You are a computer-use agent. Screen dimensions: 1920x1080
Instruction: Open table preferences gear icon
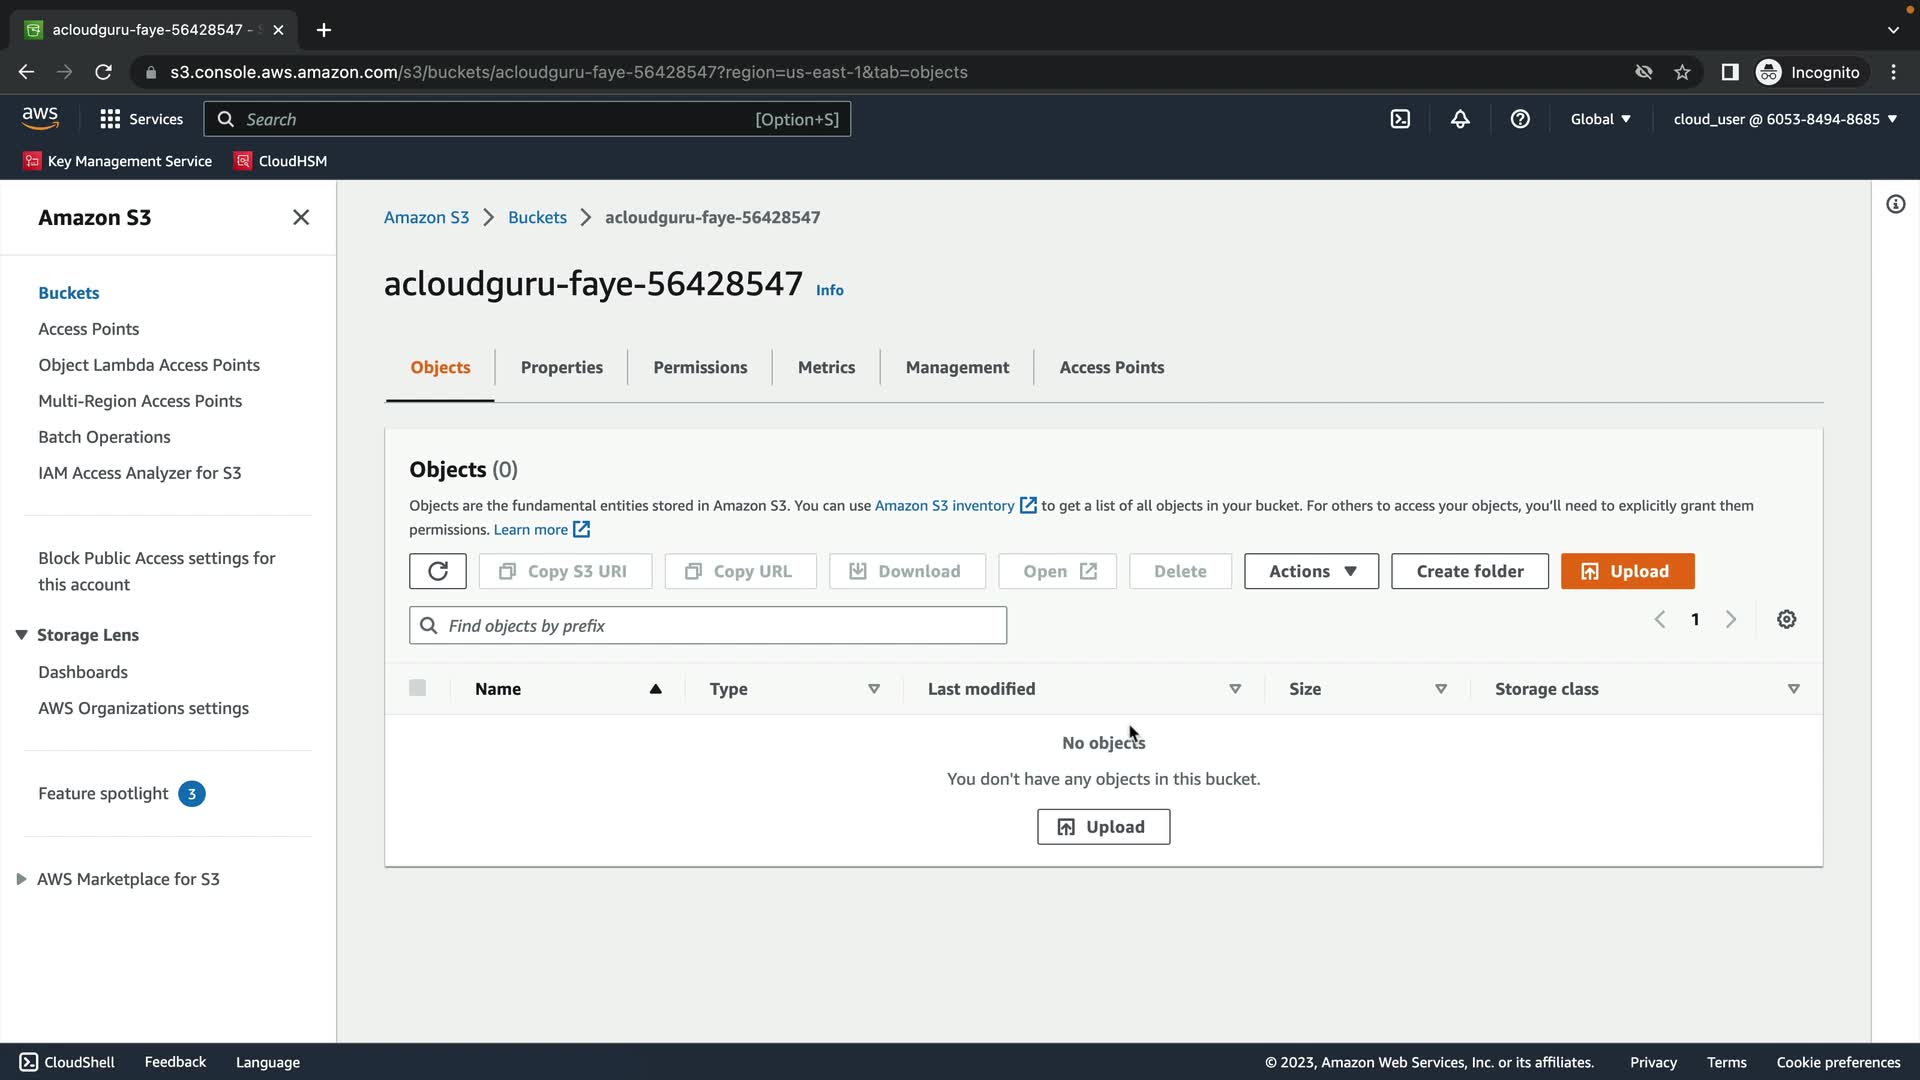point(1786,619)
